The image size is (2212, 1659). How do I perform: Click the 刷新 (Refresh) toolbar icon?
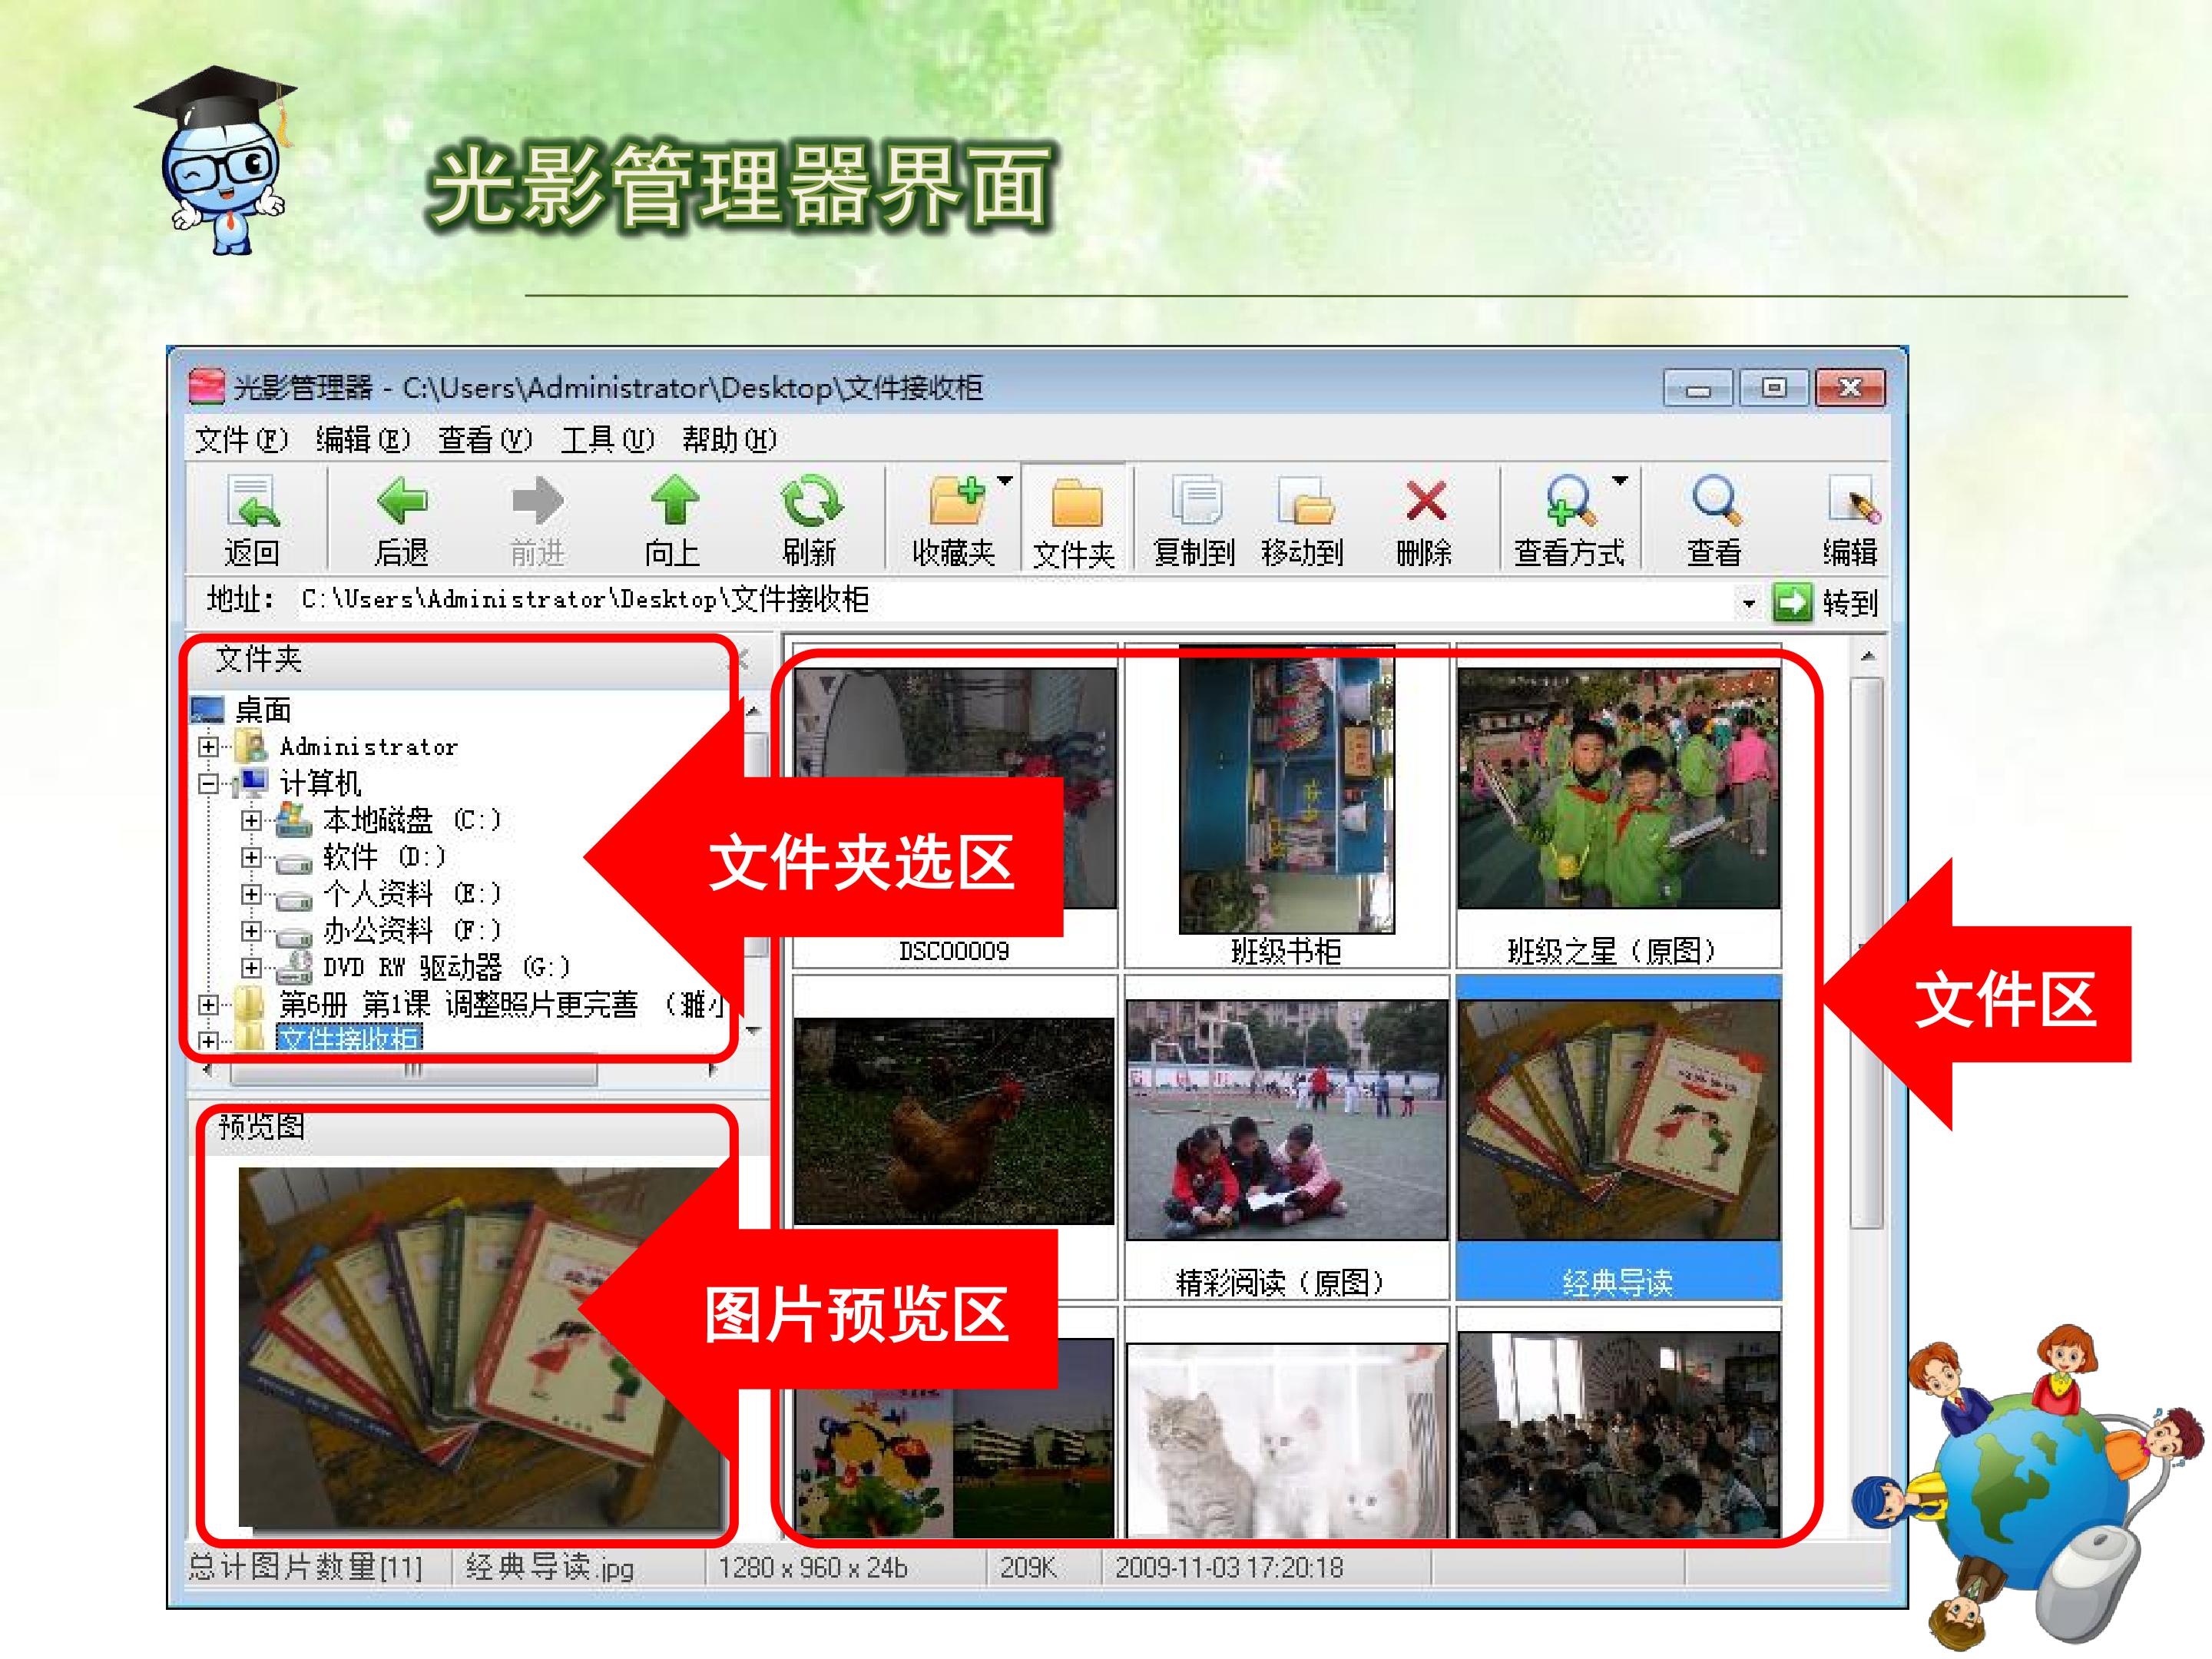tap(810, 500)
